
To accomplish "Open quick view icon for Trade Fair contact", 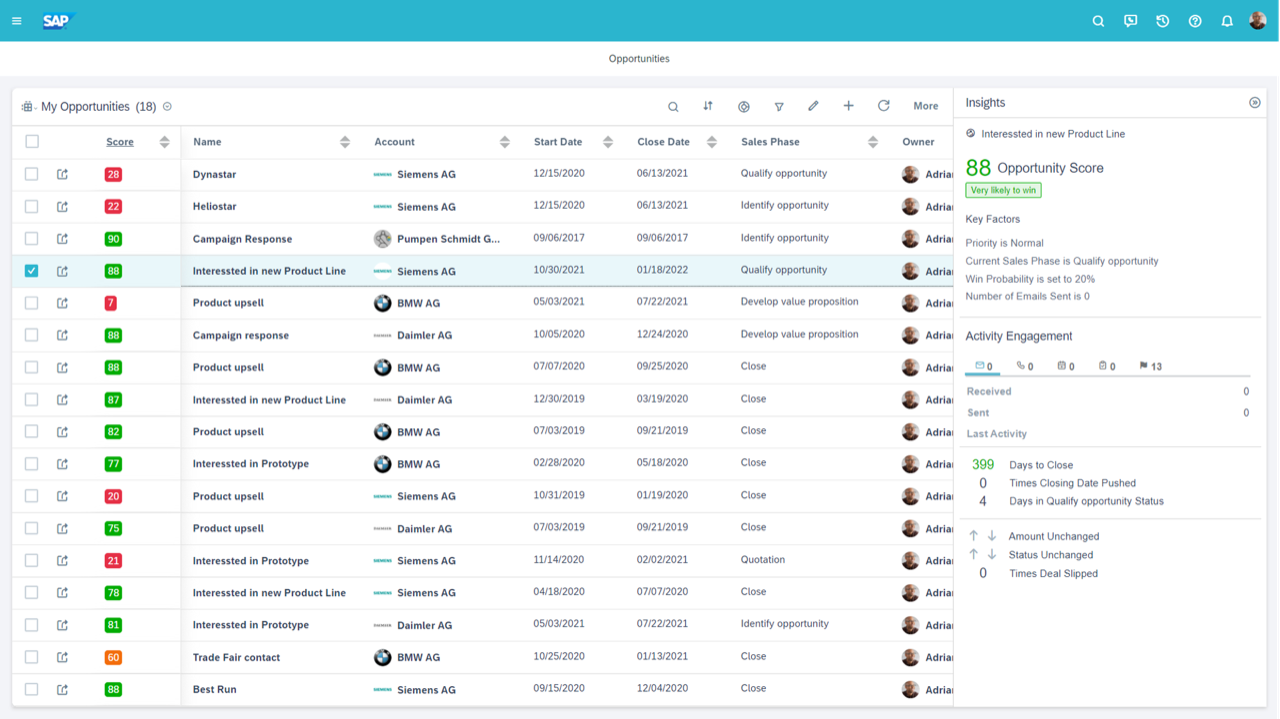I will click(62, 657).
